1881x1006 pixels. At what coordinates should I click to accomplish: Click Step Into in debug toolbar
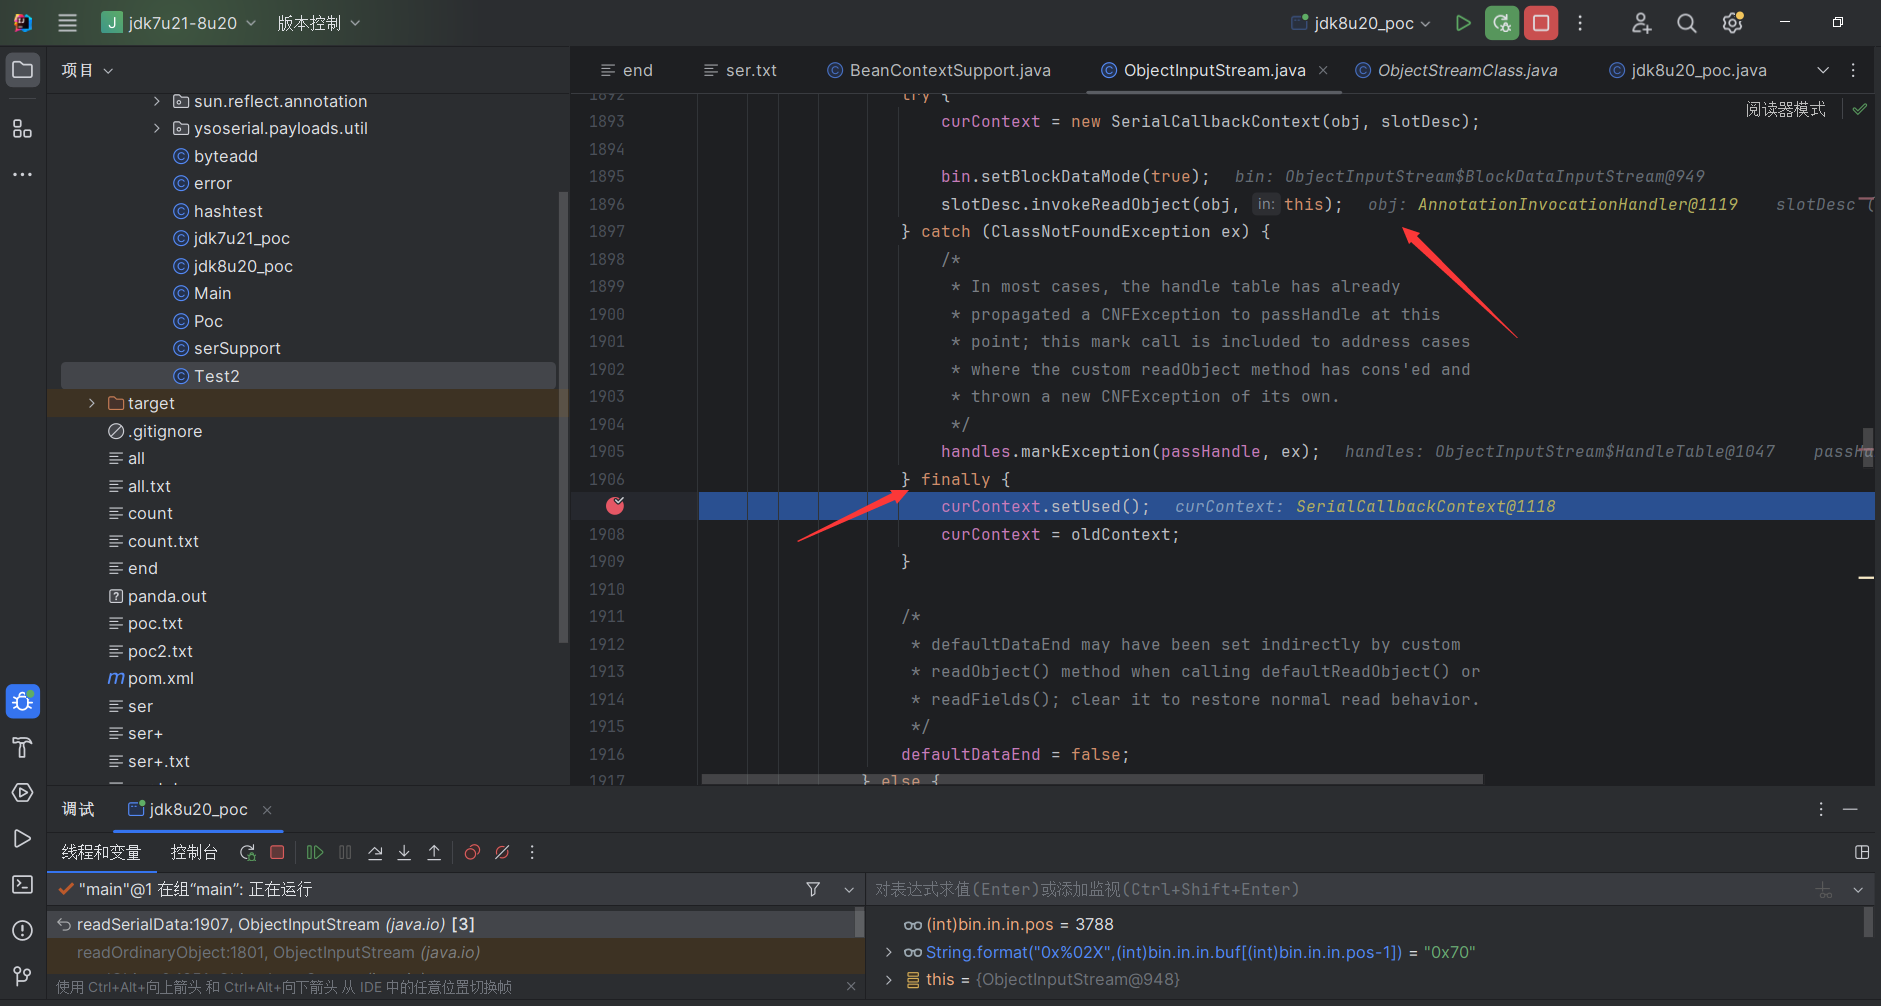click(x=404, y=852)
